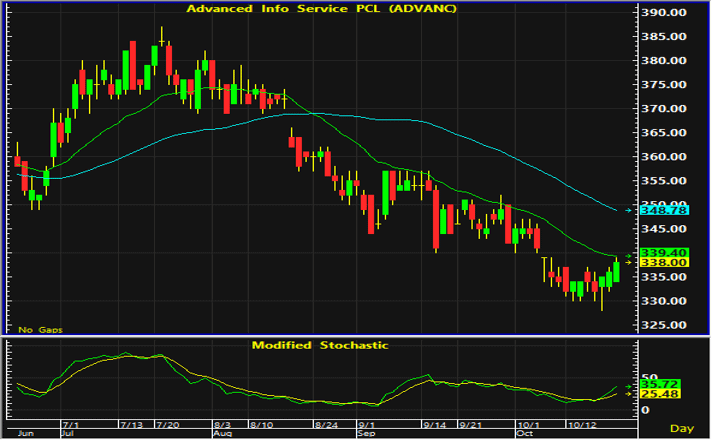The height and width of the screenshot is (440, 712).
Task: Click the 8/10 date axis label
Action: pyautogui.click(x=262, y=425)
